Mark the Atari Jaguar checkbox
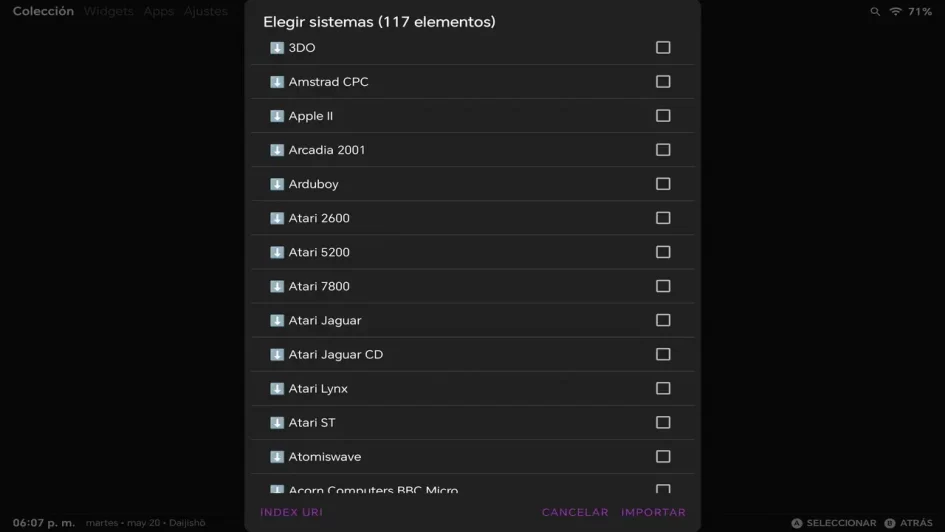The width and height of the screenshot is (945, 532). (663, 321)
